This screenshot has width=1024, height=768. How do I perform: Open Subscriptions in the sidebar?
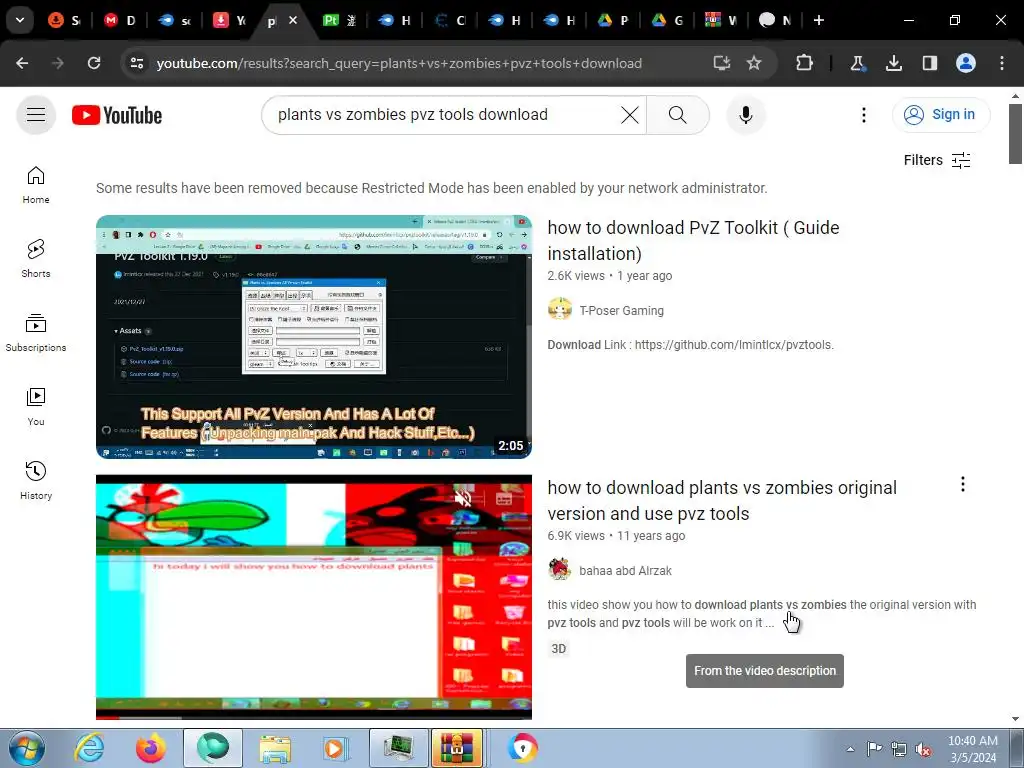tap(36, 332)
